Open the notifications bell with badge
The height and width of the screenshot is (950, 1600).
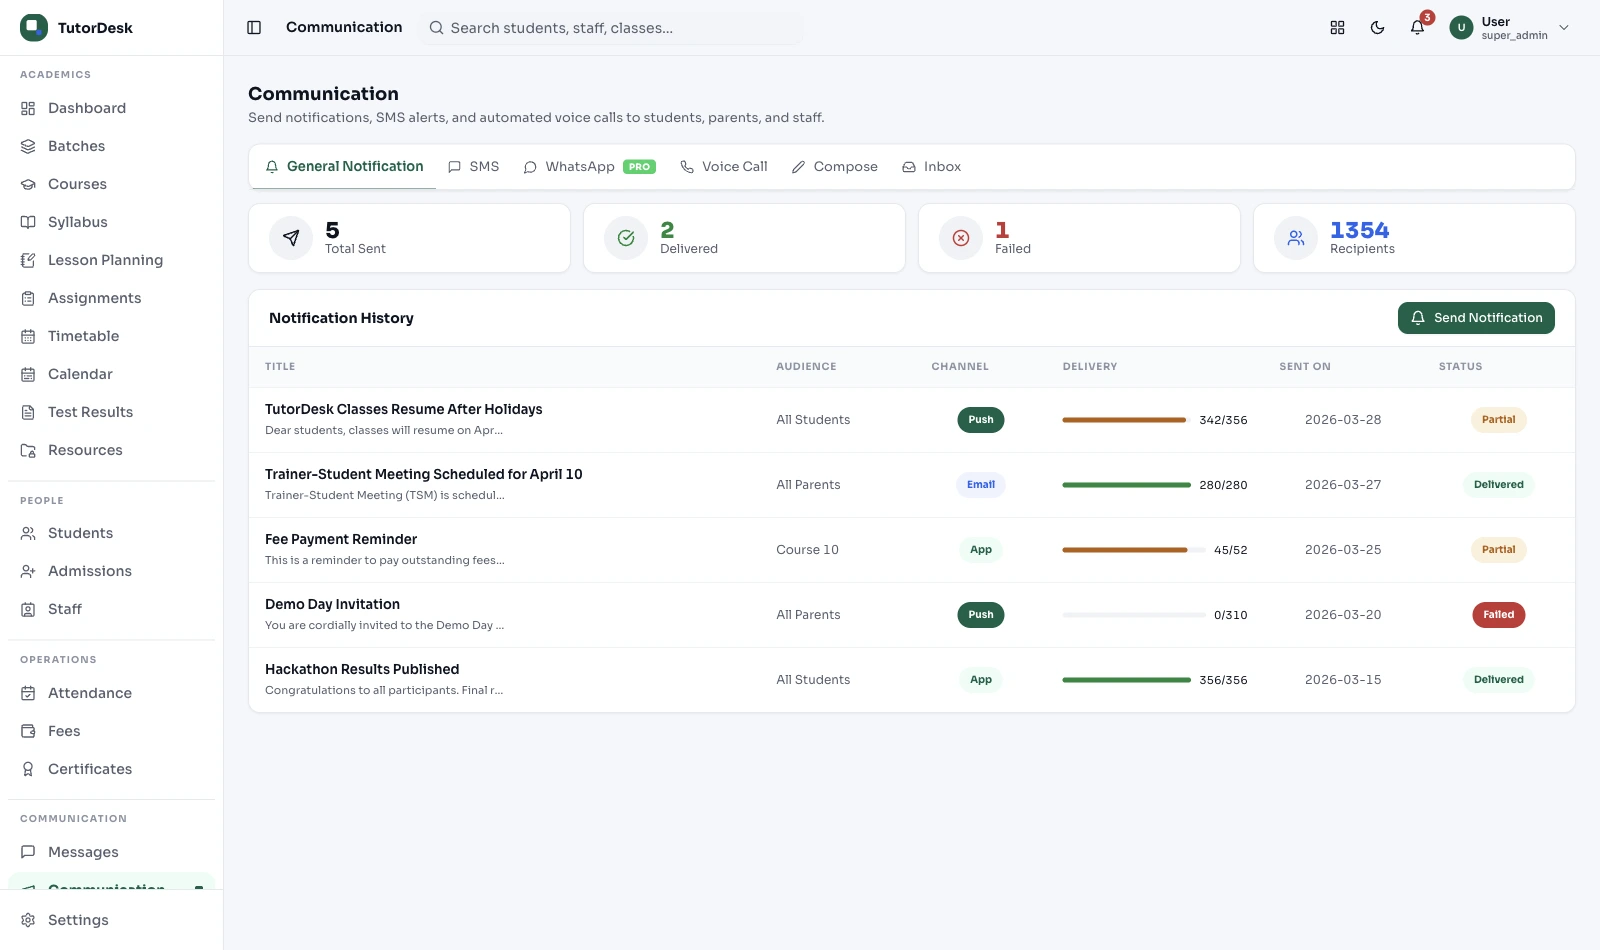point(1418,27)
